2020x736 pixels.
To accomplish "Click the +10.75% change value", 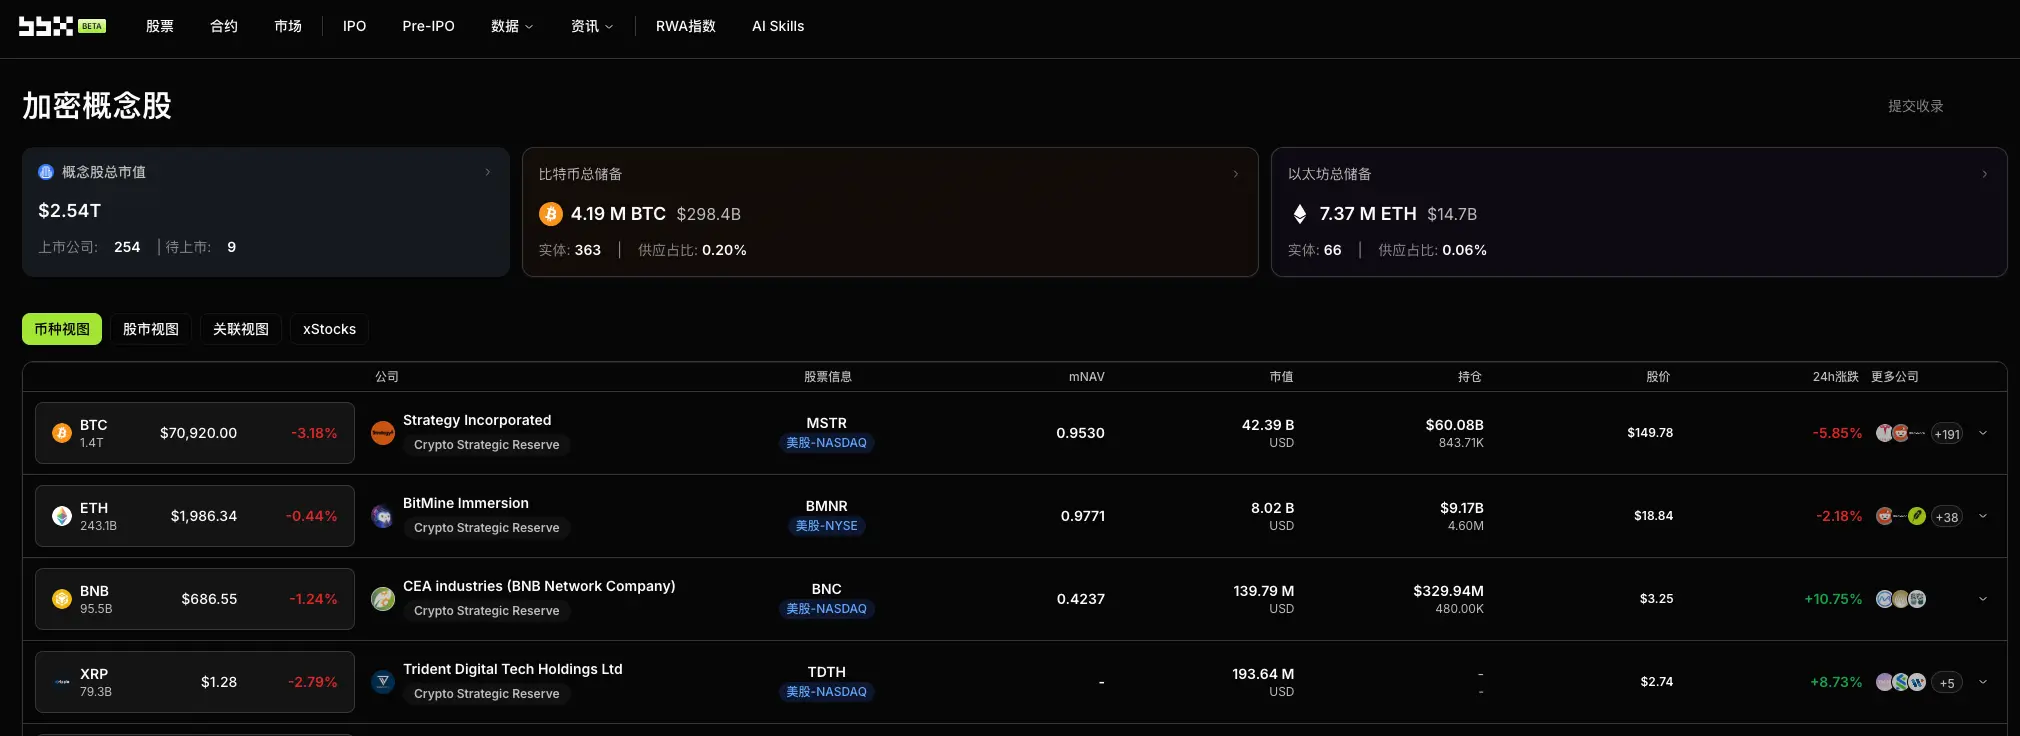I will tap(1833, 599).
